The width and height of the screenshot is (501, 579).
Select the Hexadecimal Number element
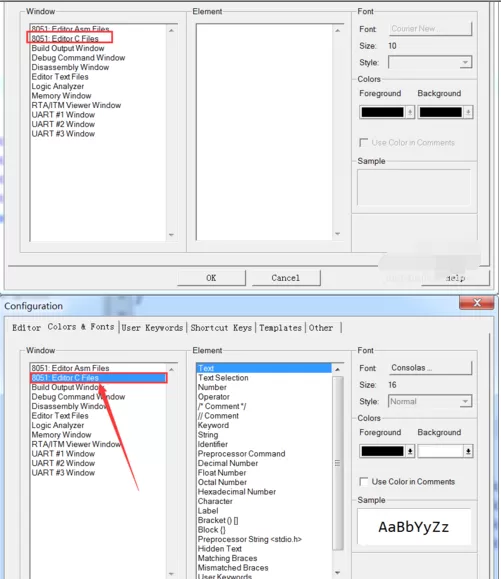(237, 492)
